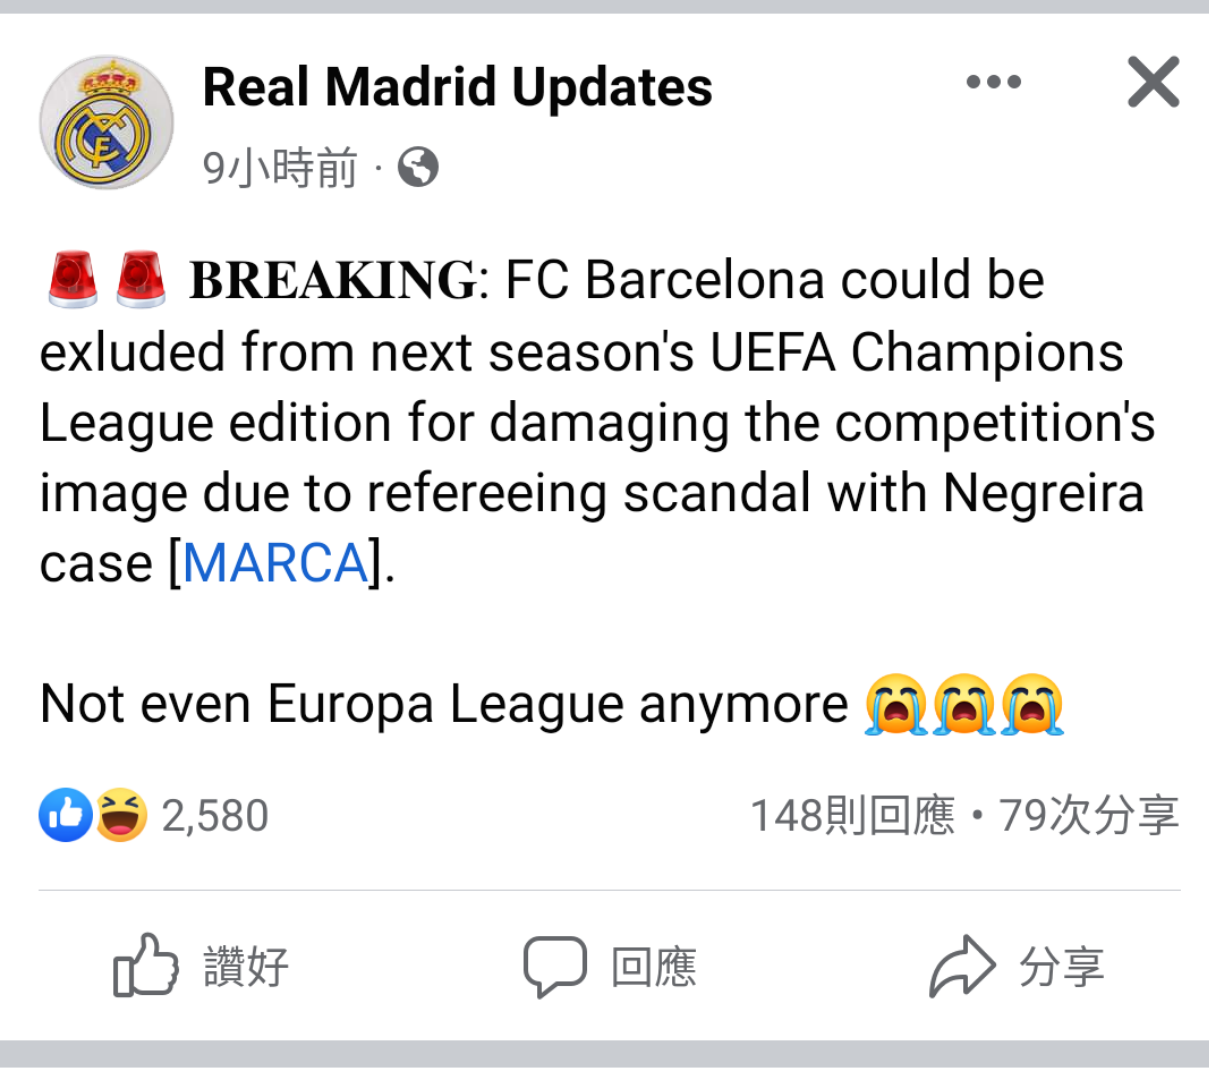
Task: Click the crying face emojis in the post
Action: pyautogui.click(x=964, y=705)
